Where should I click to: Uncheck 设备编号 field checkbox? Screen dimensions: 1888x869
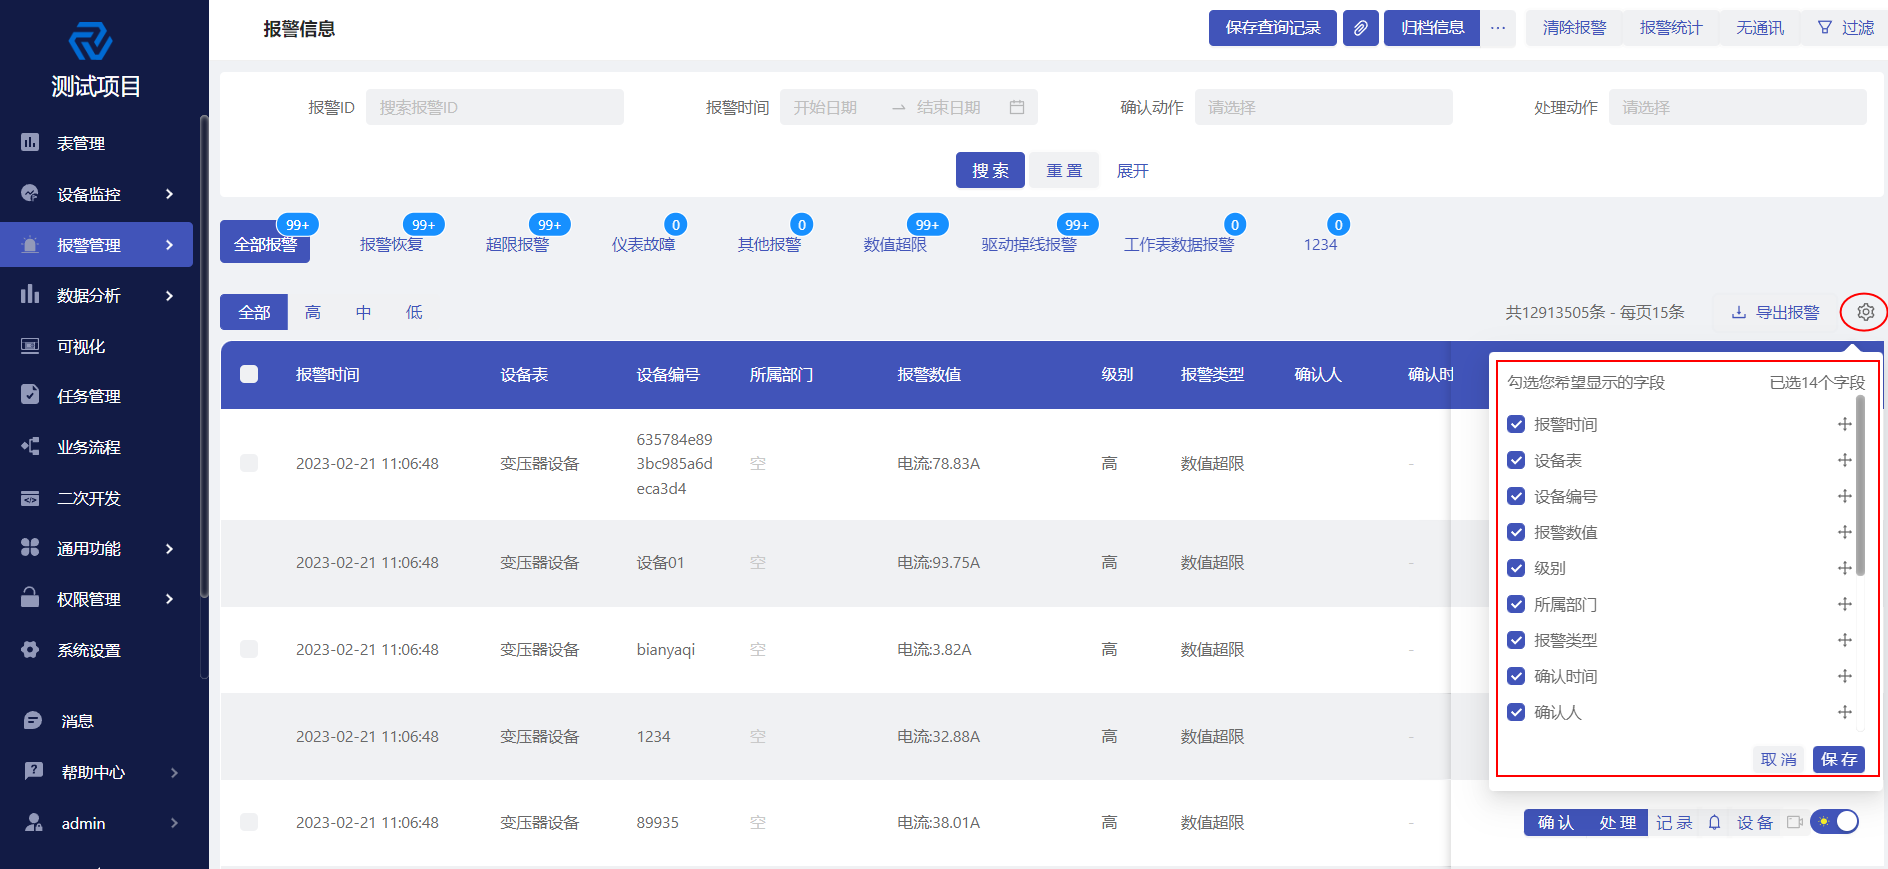click(x=1516, y=496)
